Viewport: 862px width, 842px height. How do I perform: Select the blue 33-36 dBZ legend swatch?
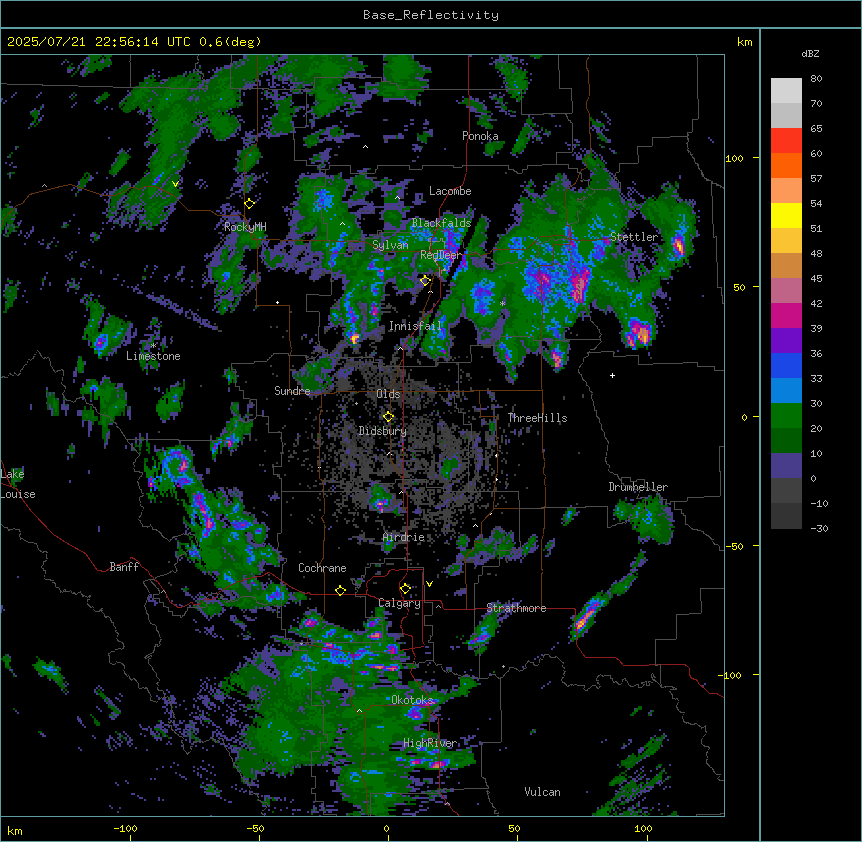tap(786, 365)
